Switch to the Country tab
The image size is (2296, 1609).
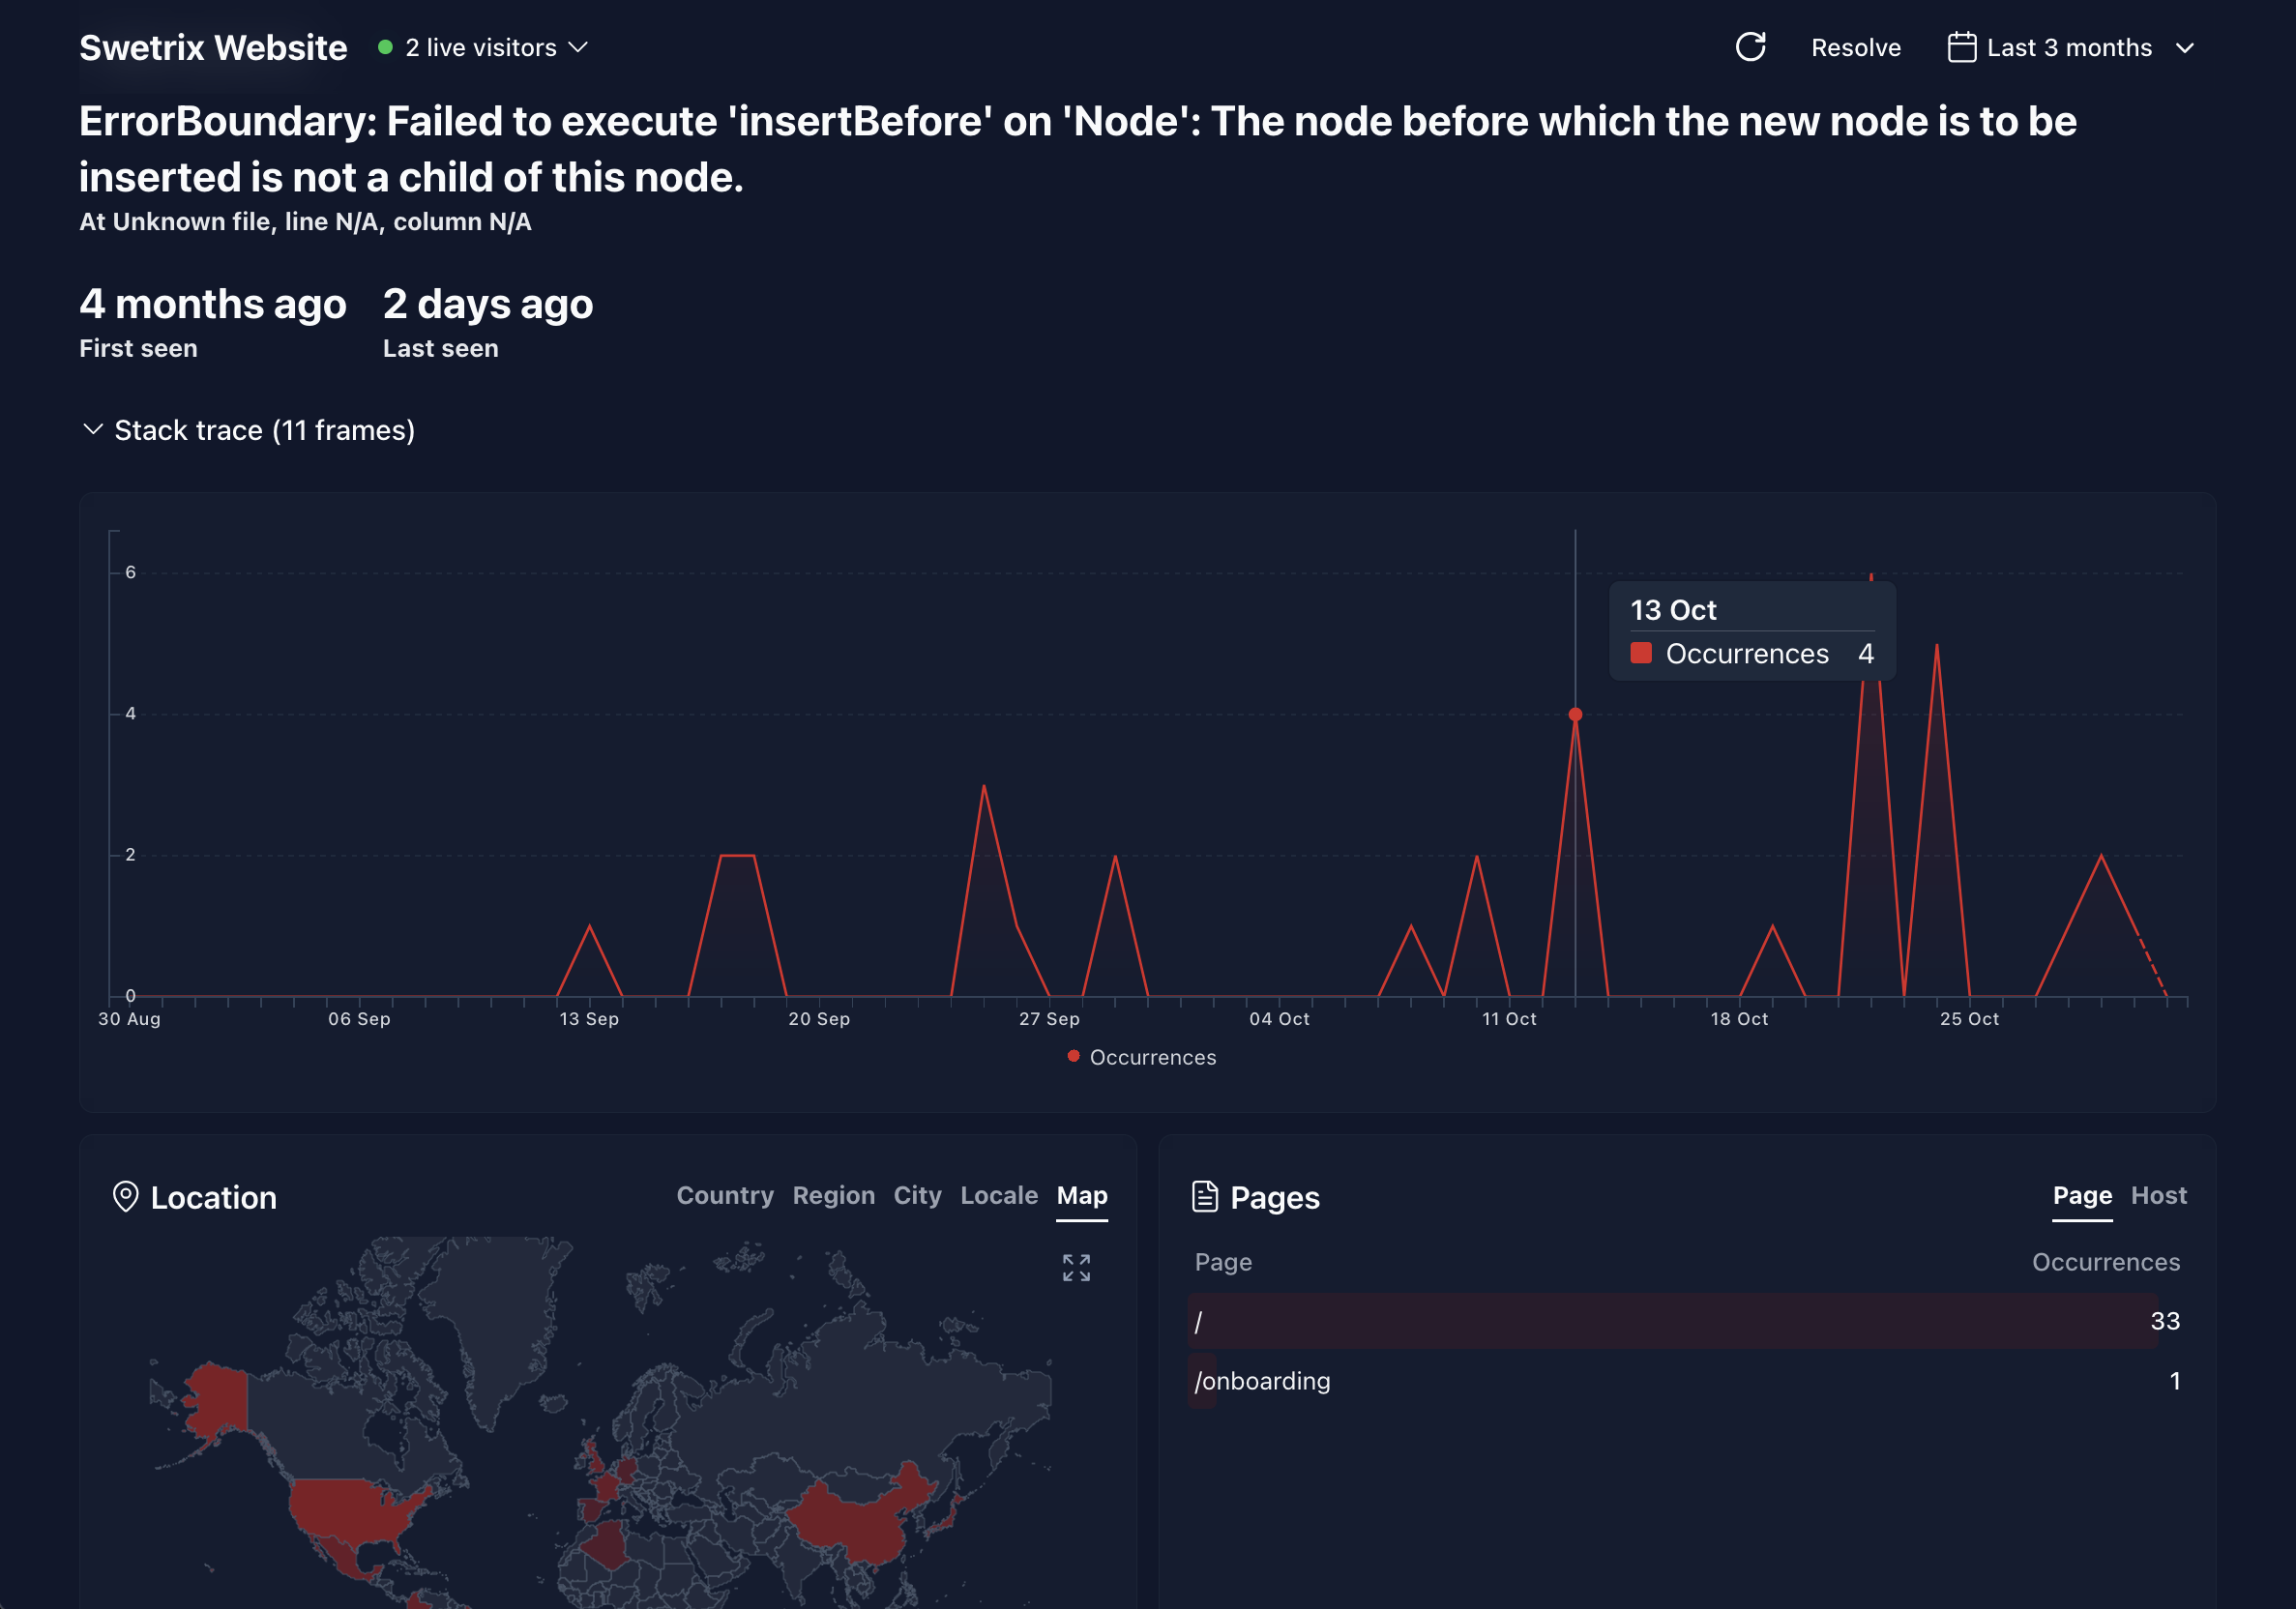(725, 1196)
